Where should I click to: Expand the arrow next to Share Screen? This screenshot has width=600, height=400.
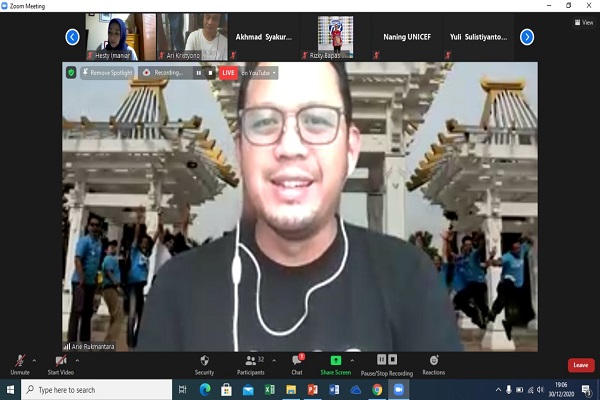[353, 360]
